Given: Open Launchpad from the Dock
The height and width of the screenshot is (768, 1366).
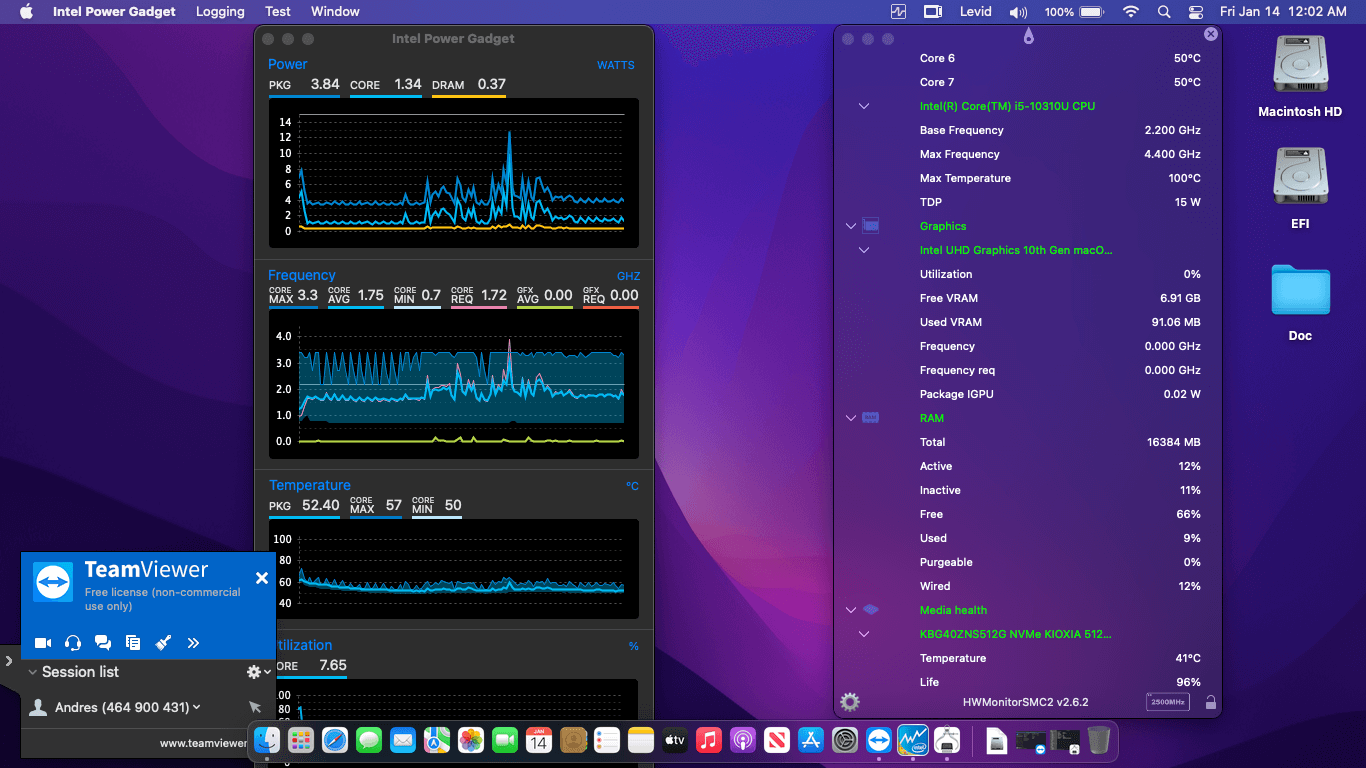Looking at the screenshot, I should tap(301, 740).
